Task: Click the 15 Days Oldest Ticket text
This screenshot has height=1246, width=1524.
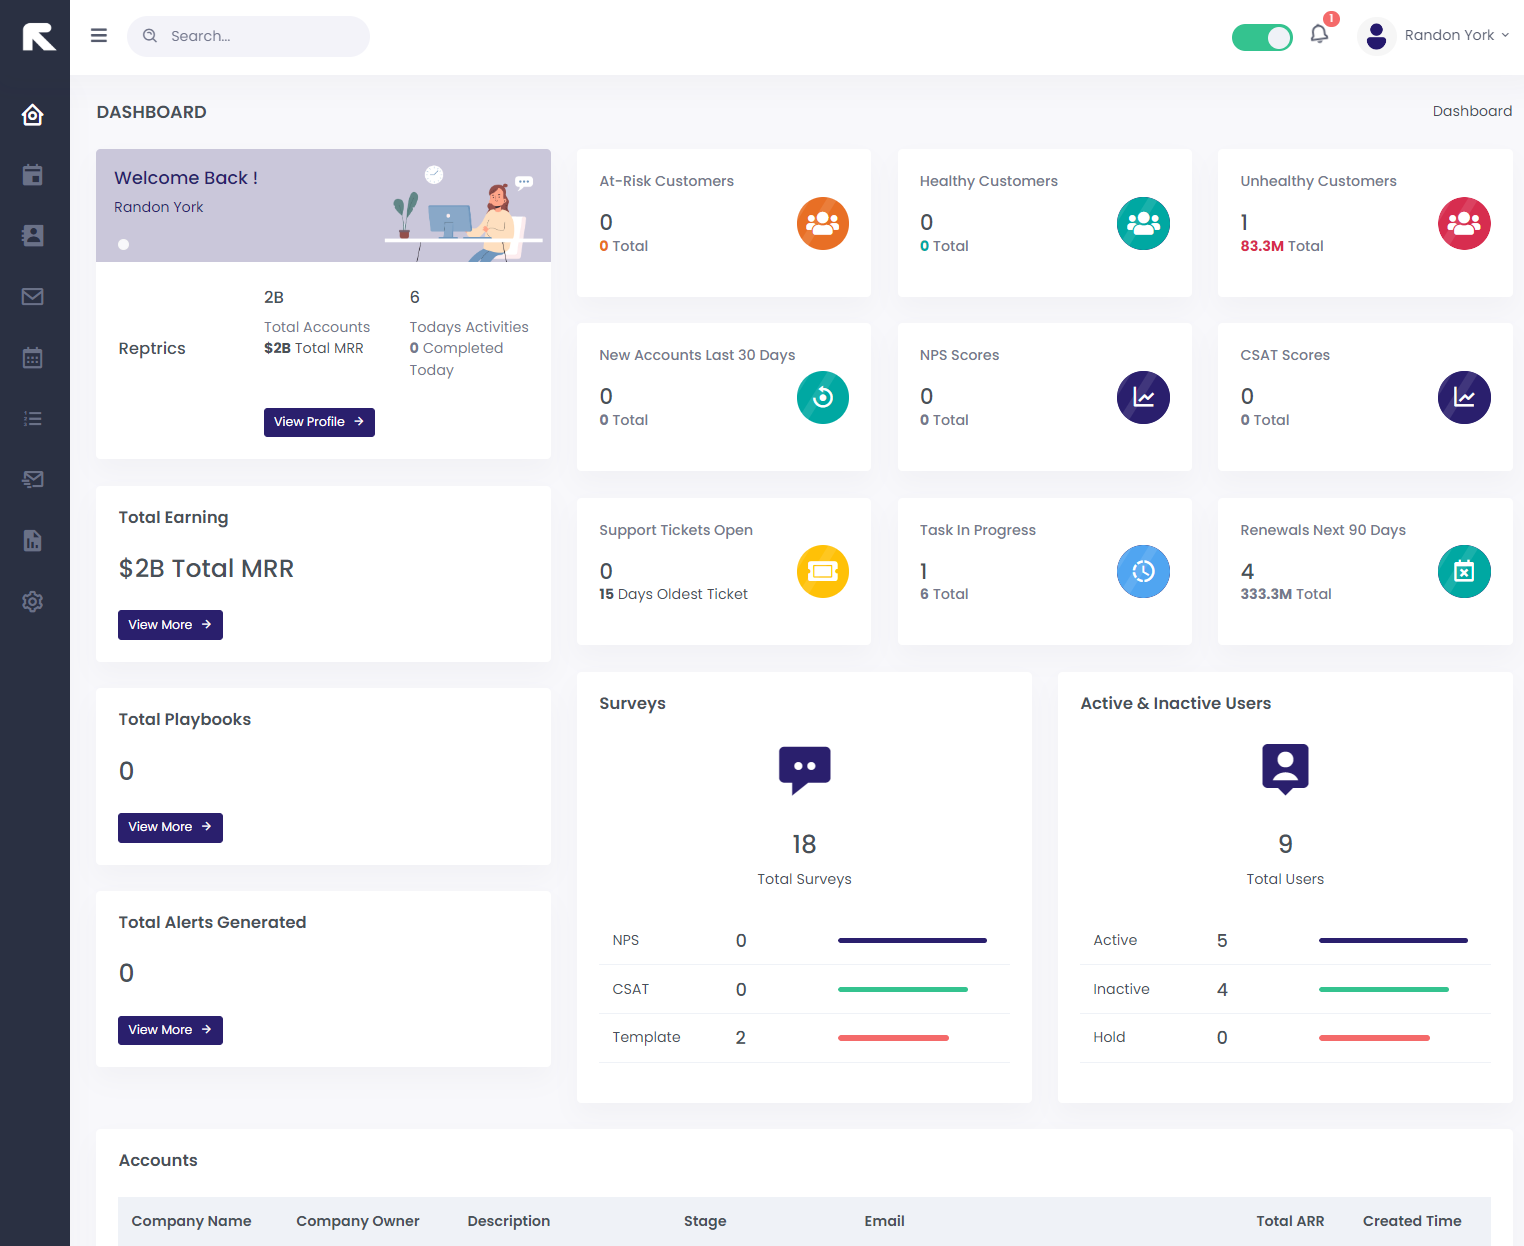Action: pos(673,594)
